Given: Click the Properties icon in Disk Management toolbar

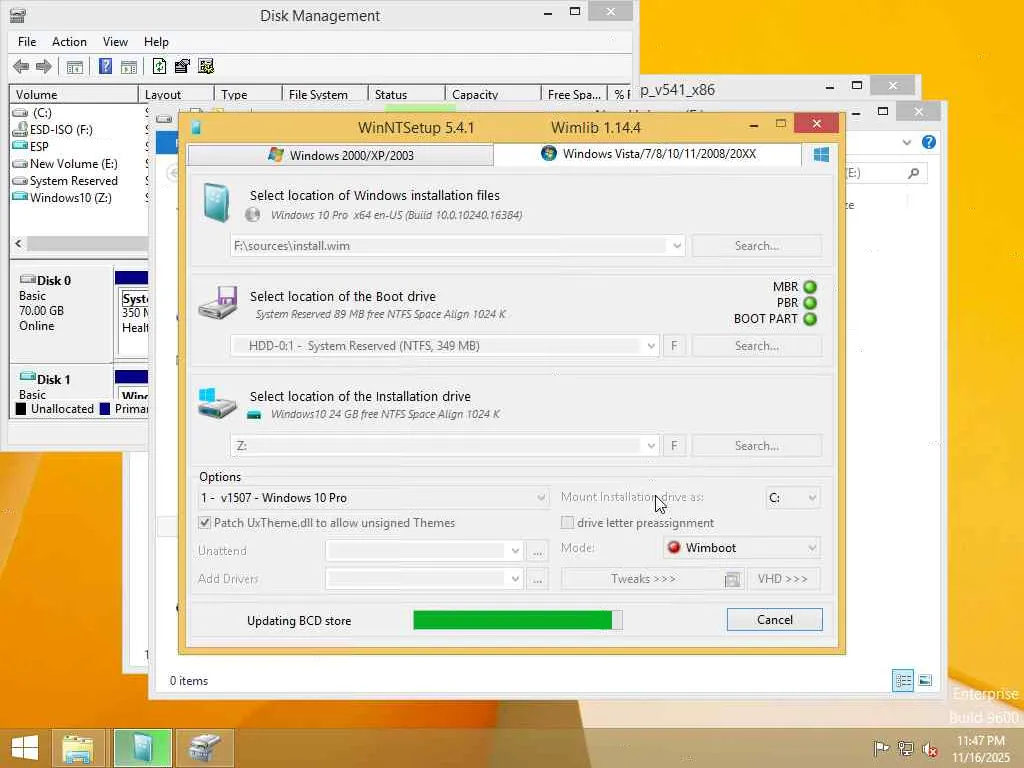Looking at the screenshot, I should pyautogui.click(x=182, y=66).
